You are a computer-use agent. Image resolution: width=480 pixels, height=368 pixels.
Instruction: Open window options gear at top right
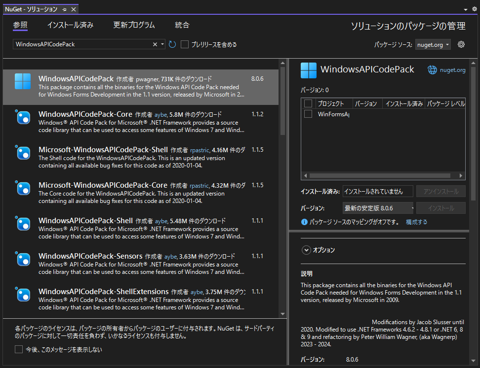click(474, 9)
